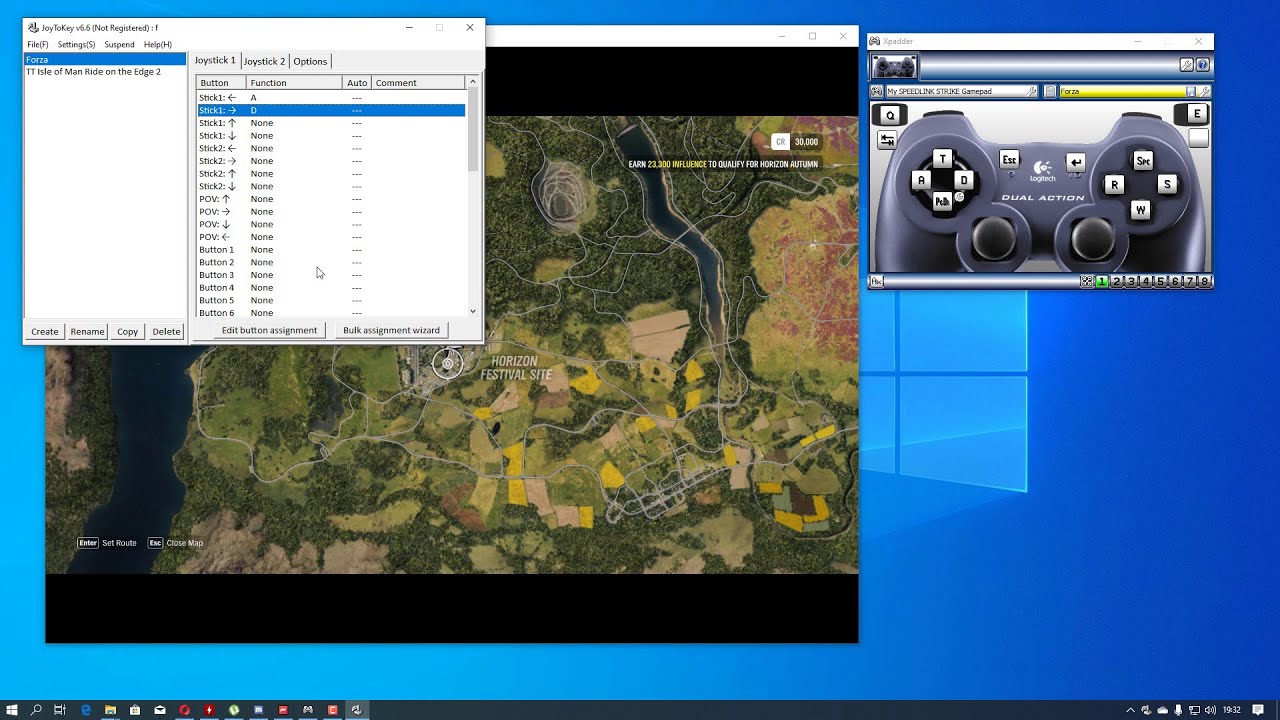Click the R face button assignment
Image resolution: width=1280 pixels, height=720 pixels.
click(1114, 184)
